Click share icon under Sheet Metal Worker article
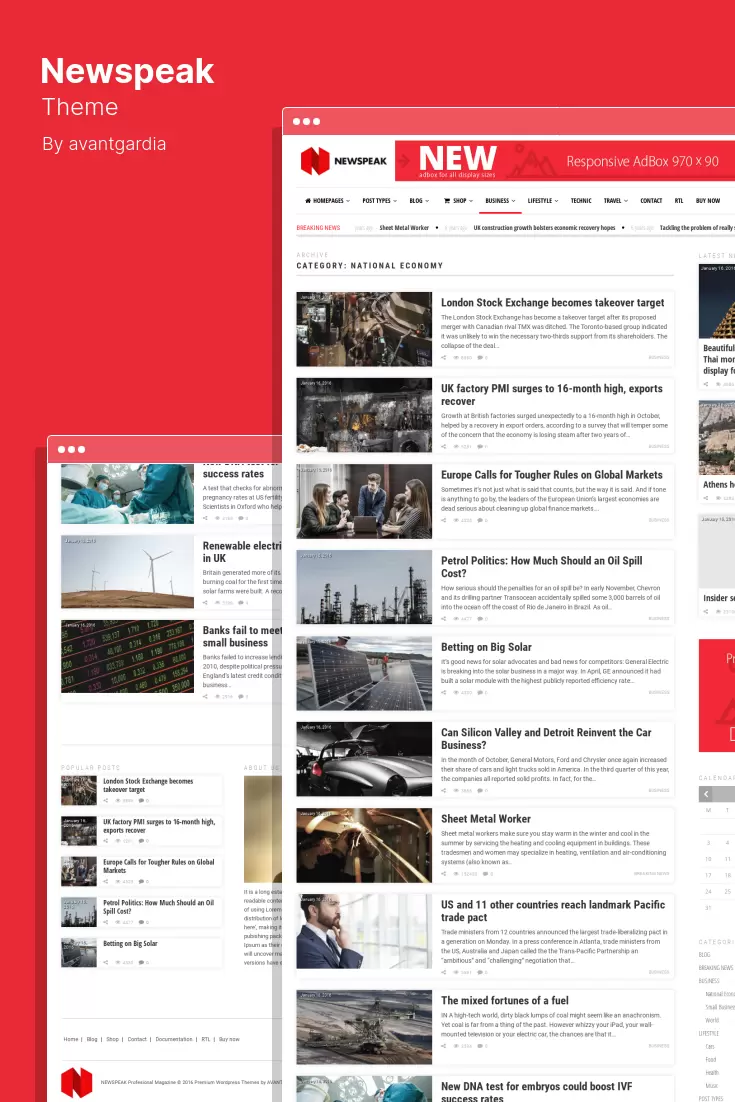 (x=443, y=874)
